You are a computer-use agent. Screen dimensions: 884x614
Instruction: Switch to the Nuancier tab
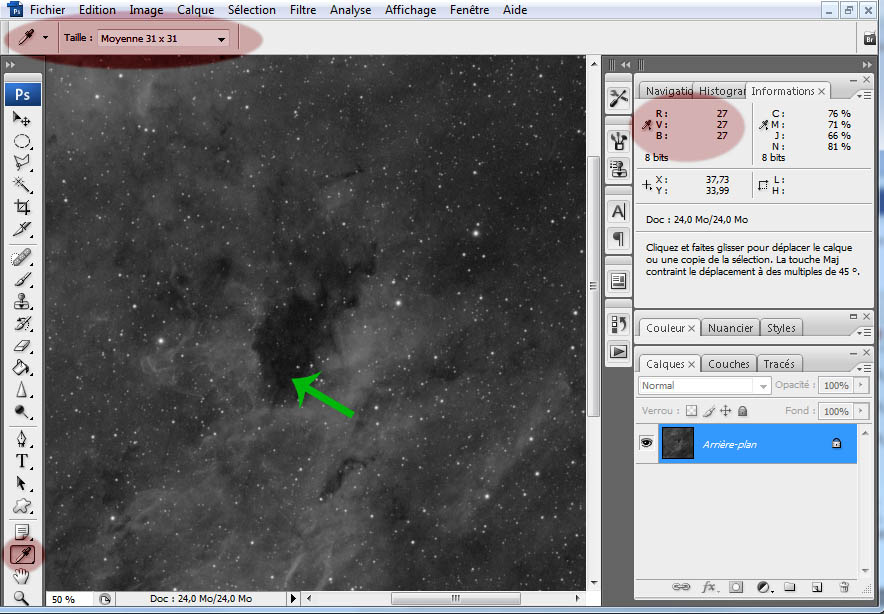tap(730, 328)
